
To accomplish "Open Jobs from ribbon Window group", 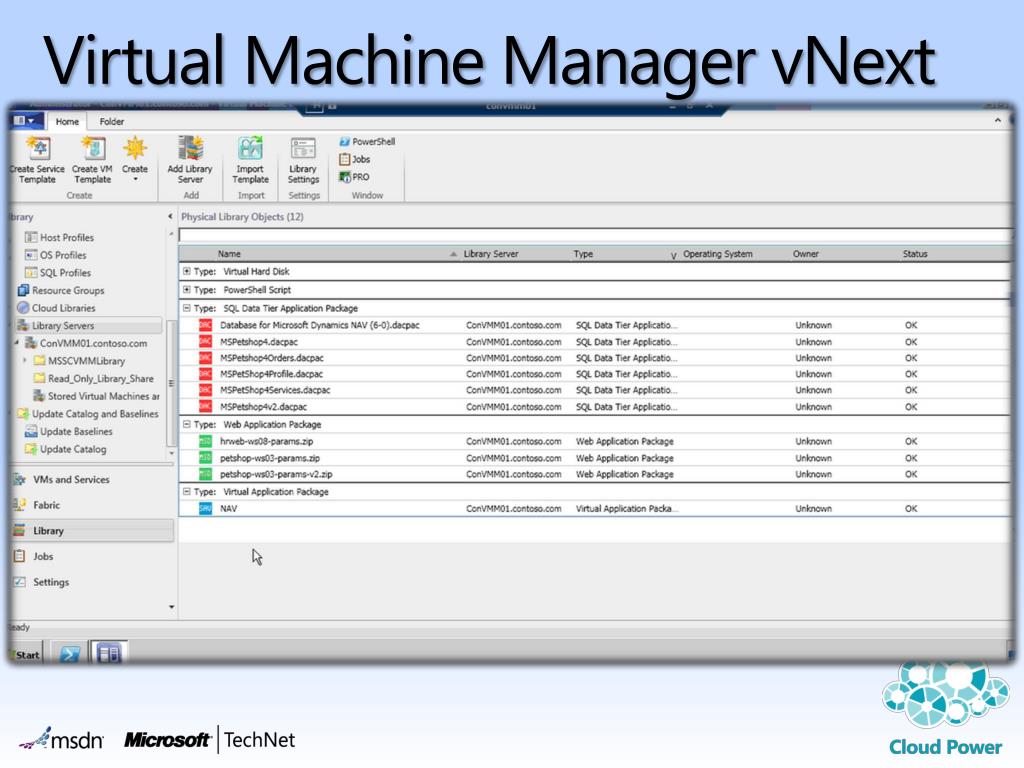I will [355, 159].
